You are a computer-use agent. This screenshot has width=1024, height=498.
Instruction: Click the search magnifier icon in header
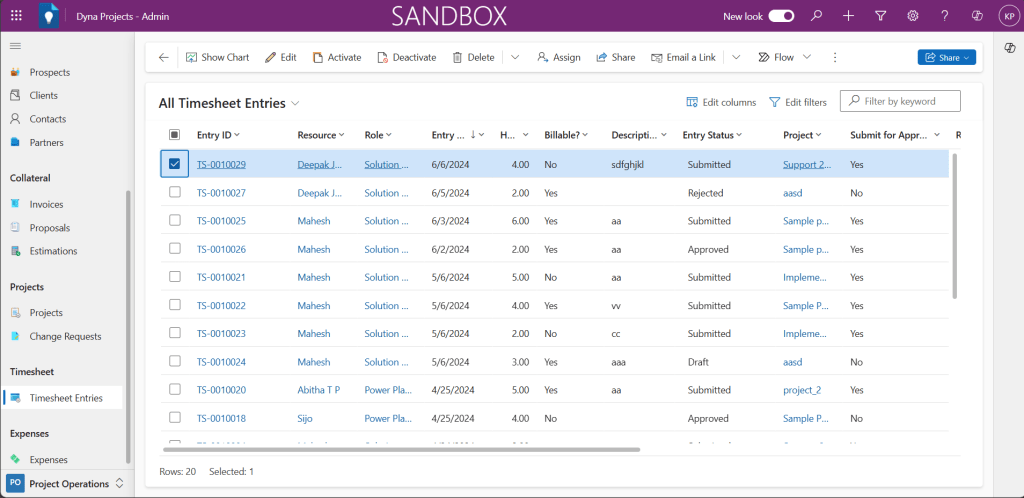click(817, 16)
